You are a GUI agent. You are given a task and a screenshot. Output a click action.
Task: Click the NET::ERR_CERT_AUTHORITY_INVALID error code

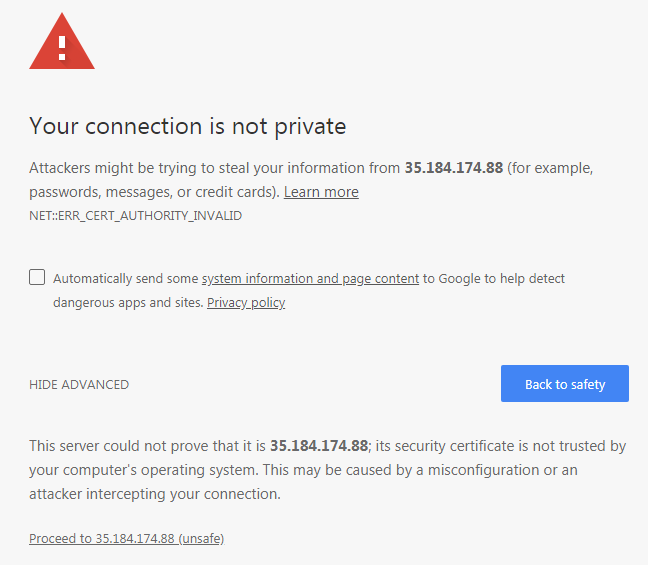136,215
